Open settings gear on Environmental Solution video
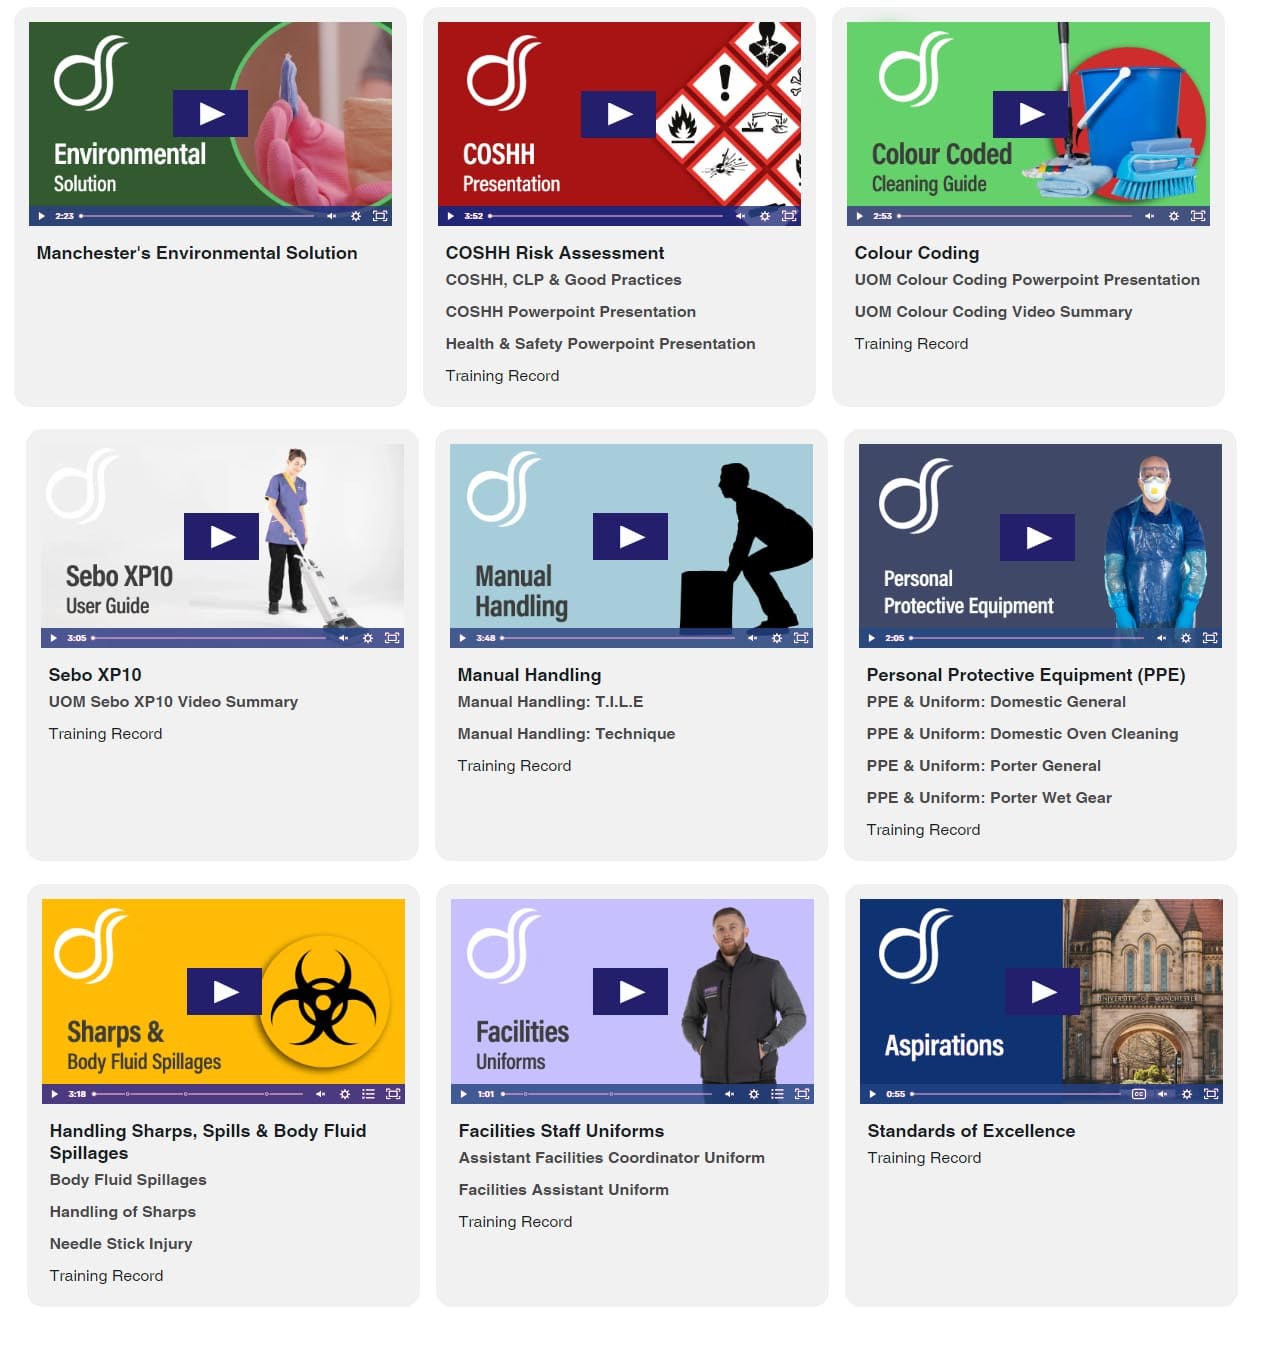 pos(356,216)
